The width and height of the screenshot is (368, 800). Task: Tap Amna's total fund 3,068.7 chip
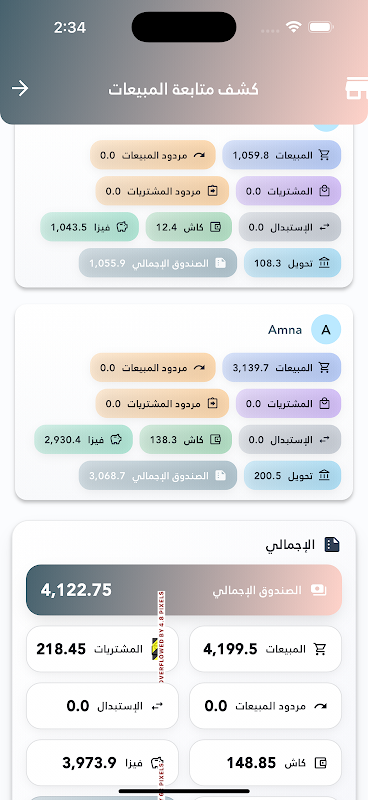(158, 476)
